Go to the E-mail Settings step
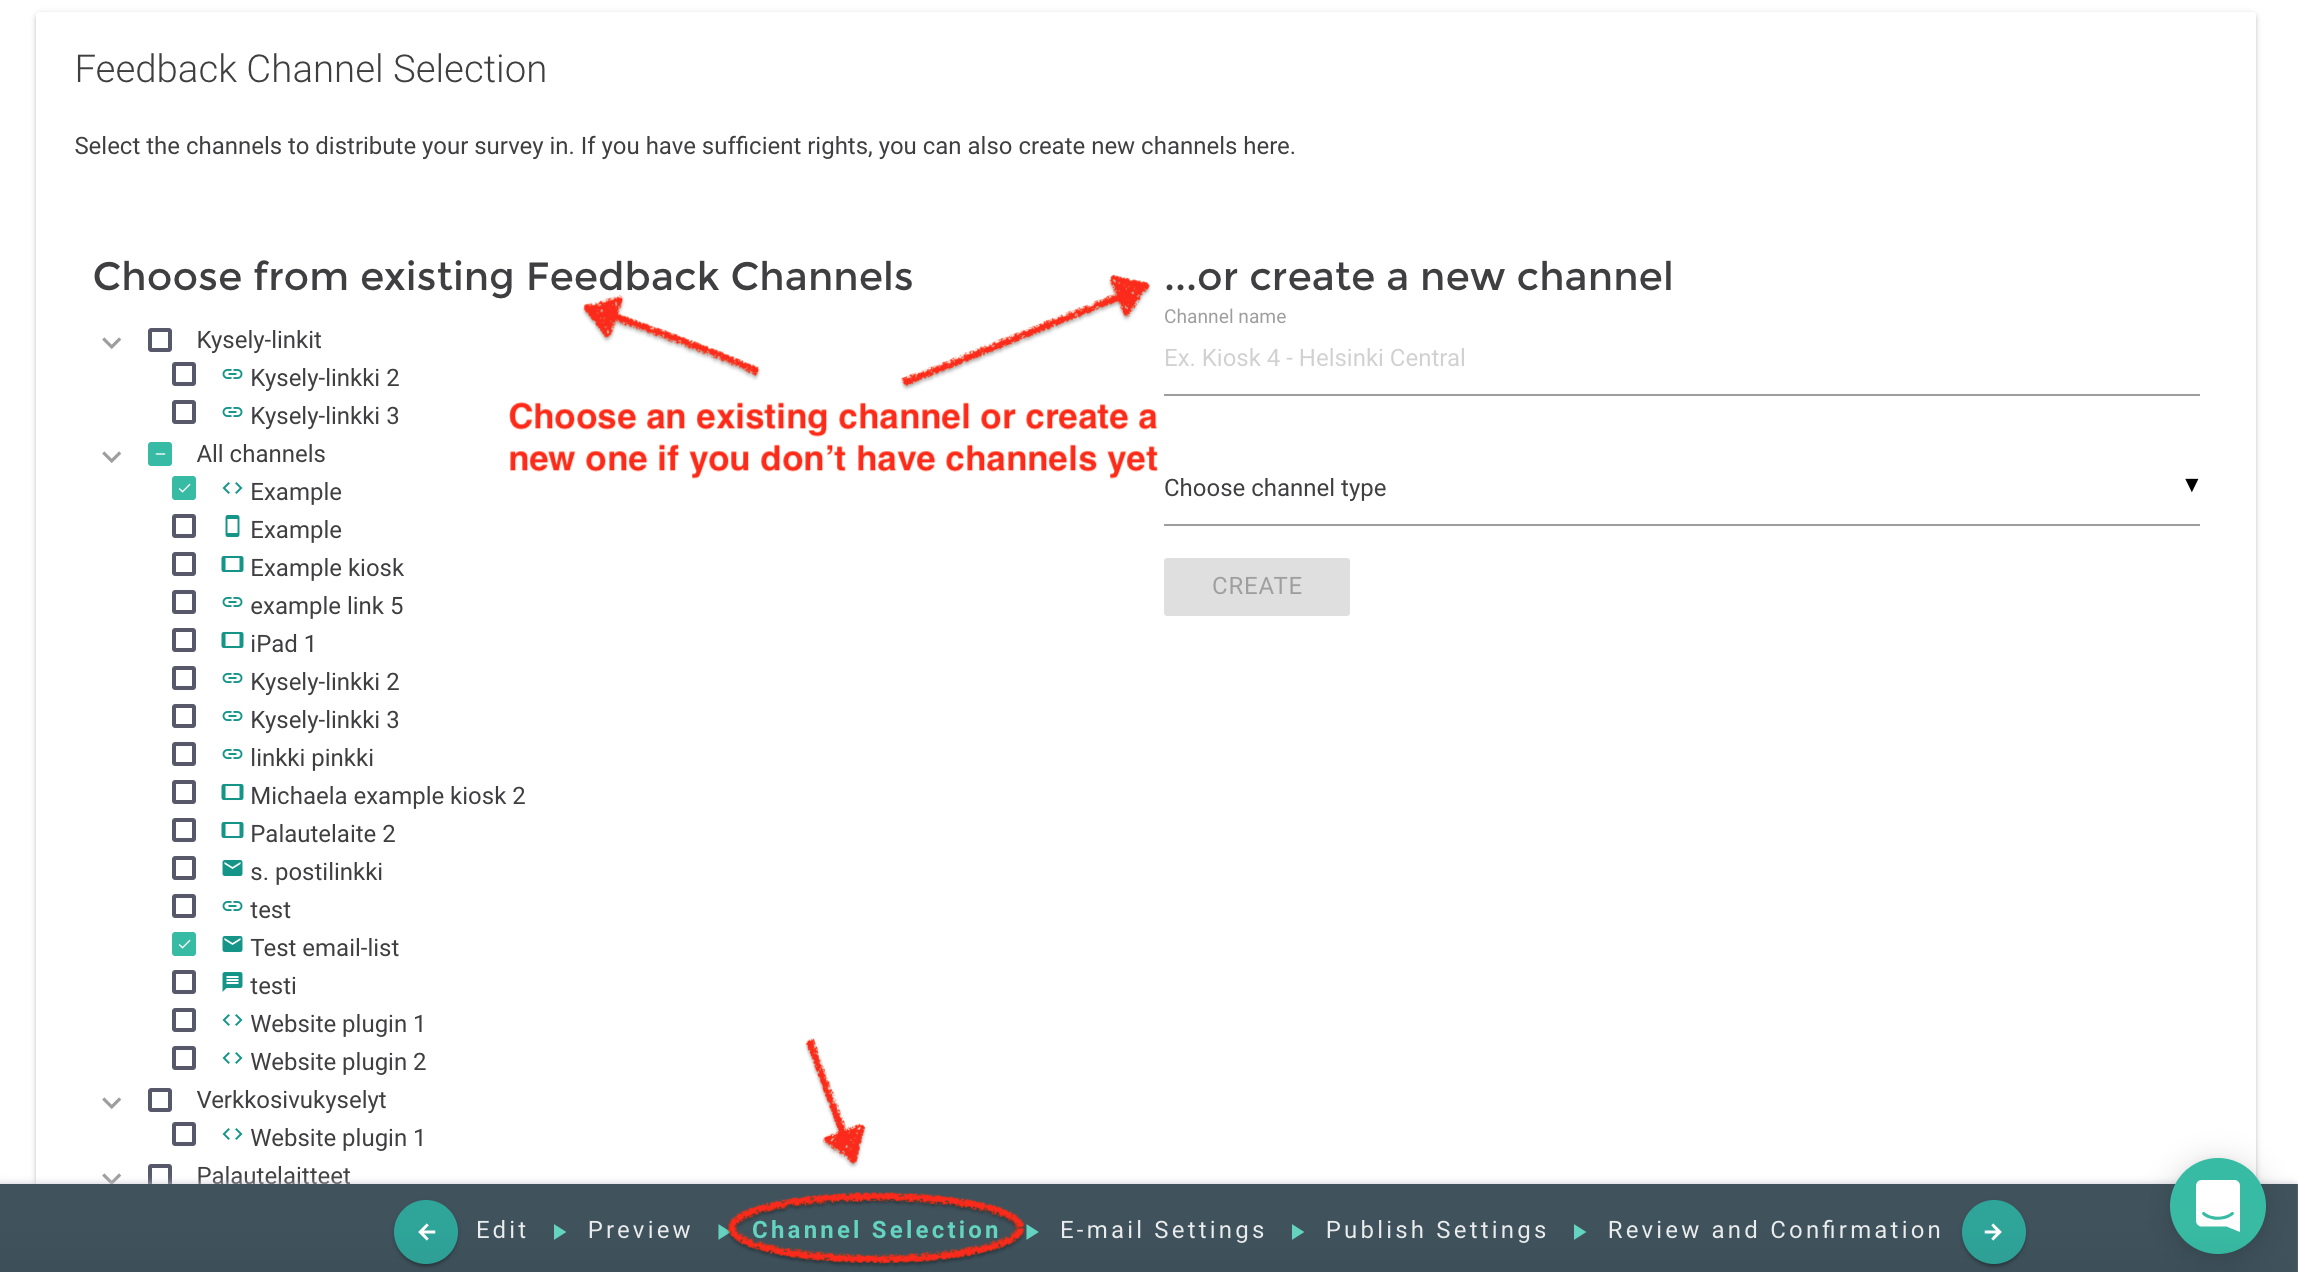Screen dimensions: 2298x1272 click(1162, 1230)
